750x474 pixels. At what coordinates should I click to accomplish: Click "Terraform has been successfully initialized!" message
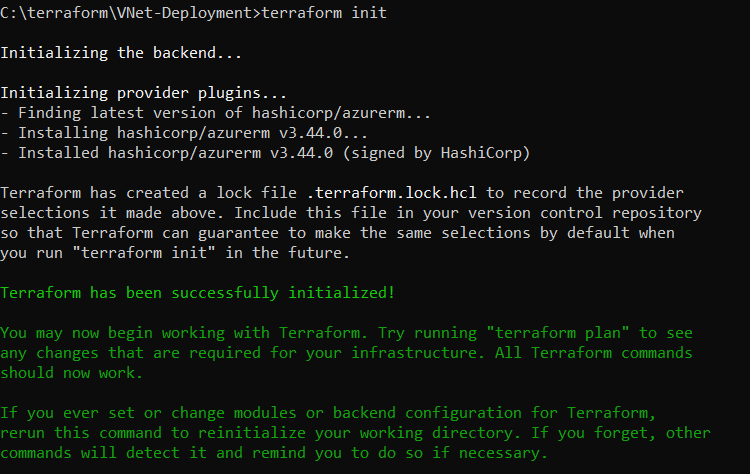click(x=198, y=293)
